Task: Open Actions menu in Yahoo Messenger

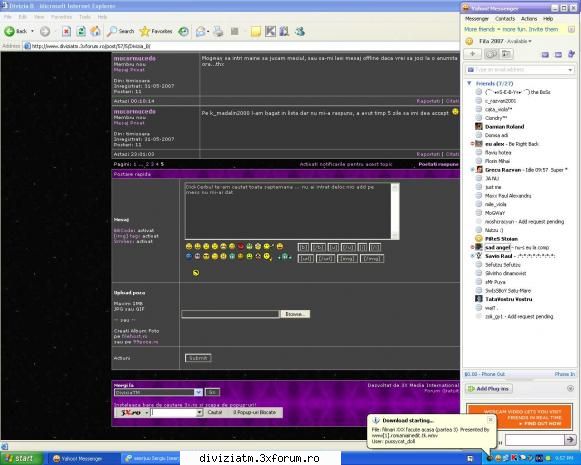Action: 529,19
